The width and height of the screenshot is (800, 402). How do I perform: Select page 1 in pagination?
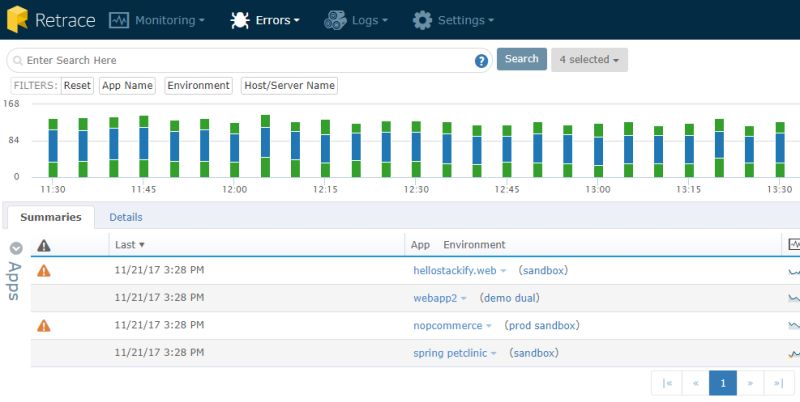[x=723, y=383]
